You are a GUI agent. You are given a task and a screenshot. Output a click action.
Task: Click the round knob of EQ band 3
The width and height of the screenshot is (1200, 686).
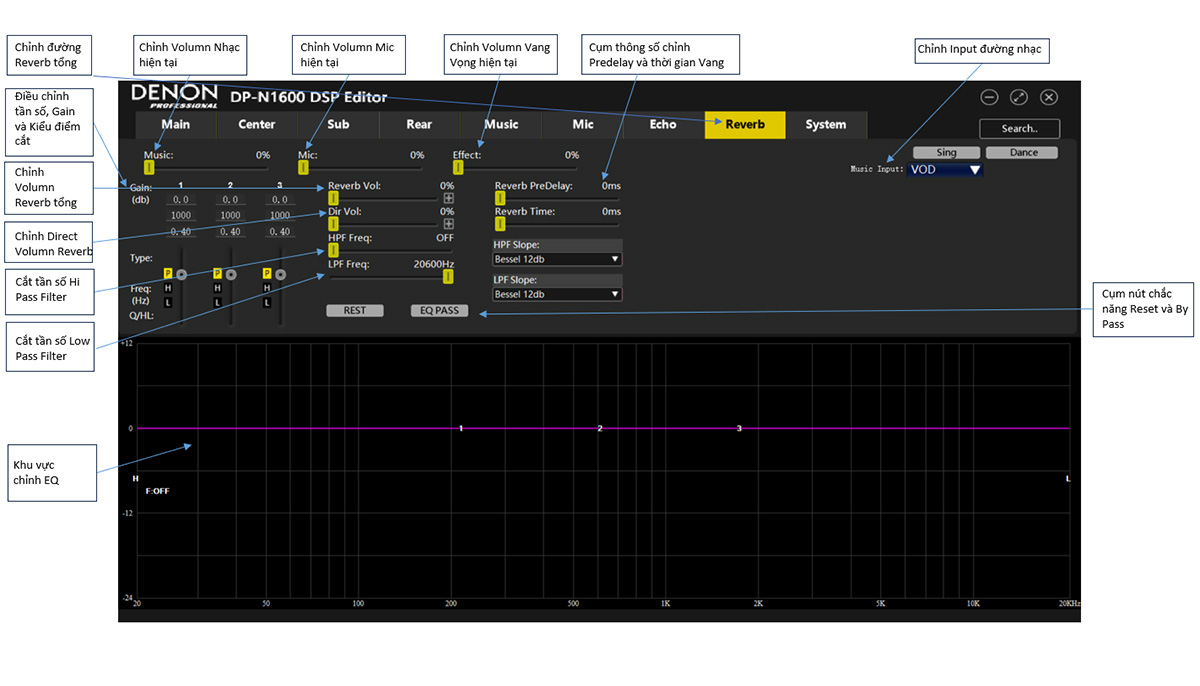pyautogui.click(x=281, y=274)
